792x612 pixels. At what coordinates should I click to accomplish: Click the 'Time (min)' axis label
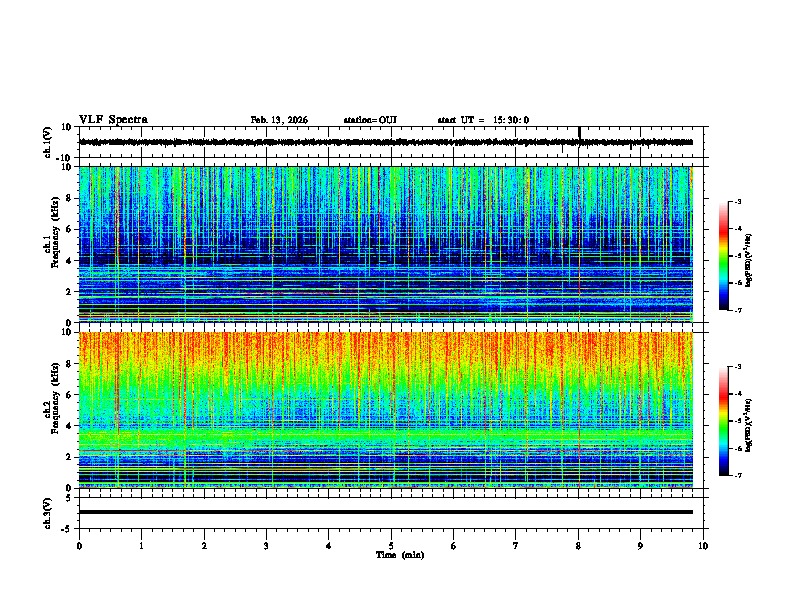coord(400,555)
